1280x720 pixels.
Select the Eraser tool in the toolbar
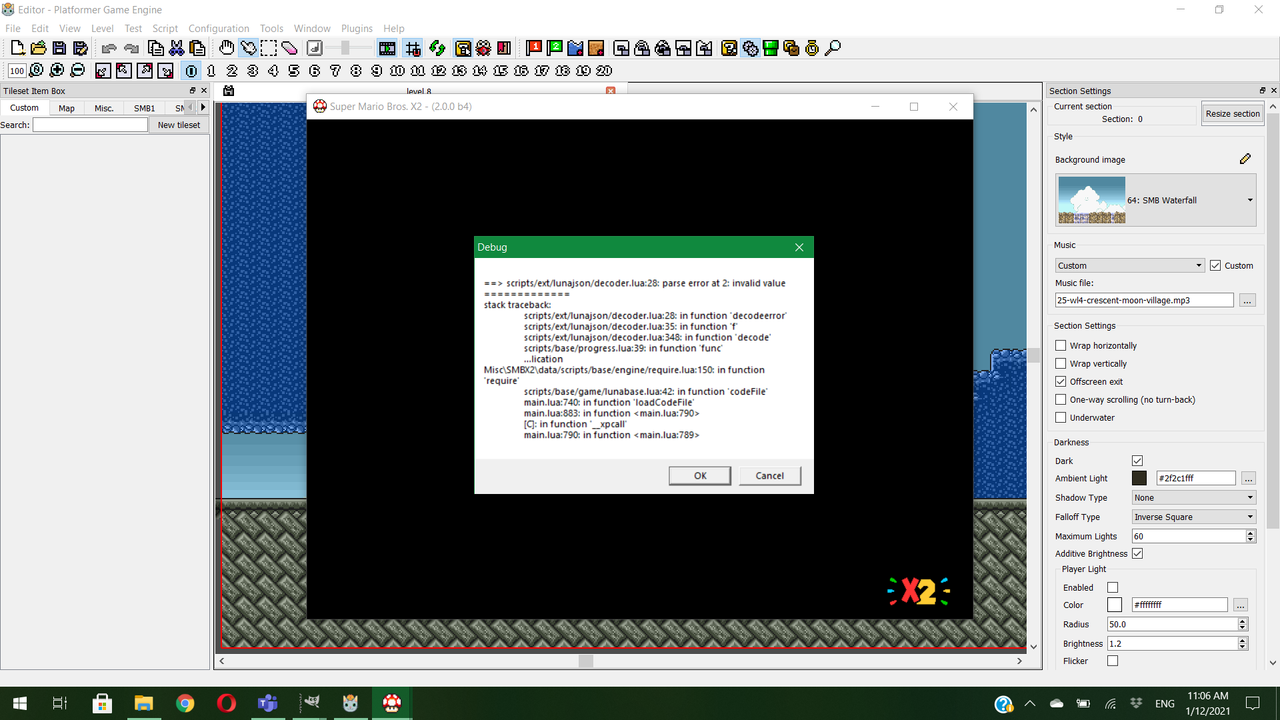(287, 47)
